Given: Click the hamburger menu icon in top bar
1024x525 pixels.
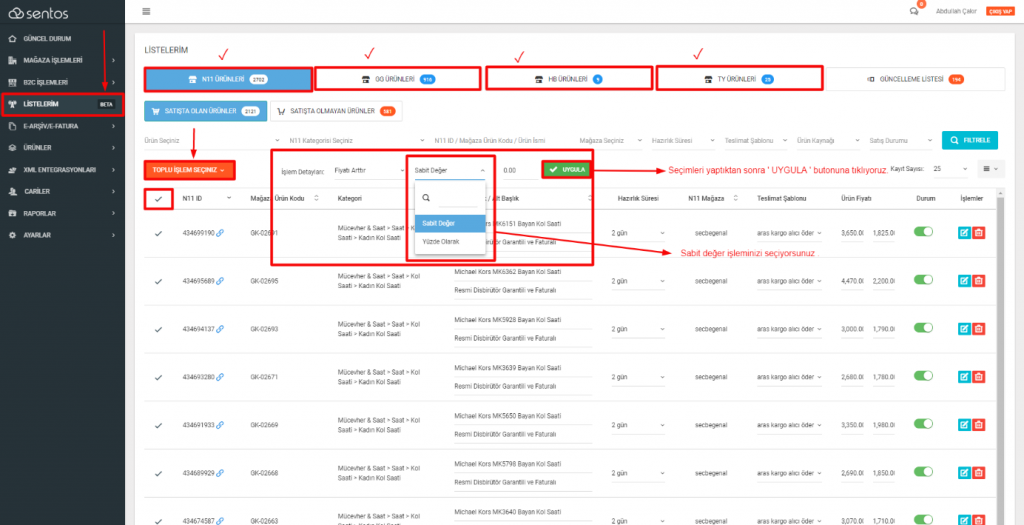Looking at the screenshot, I should 147,11.
